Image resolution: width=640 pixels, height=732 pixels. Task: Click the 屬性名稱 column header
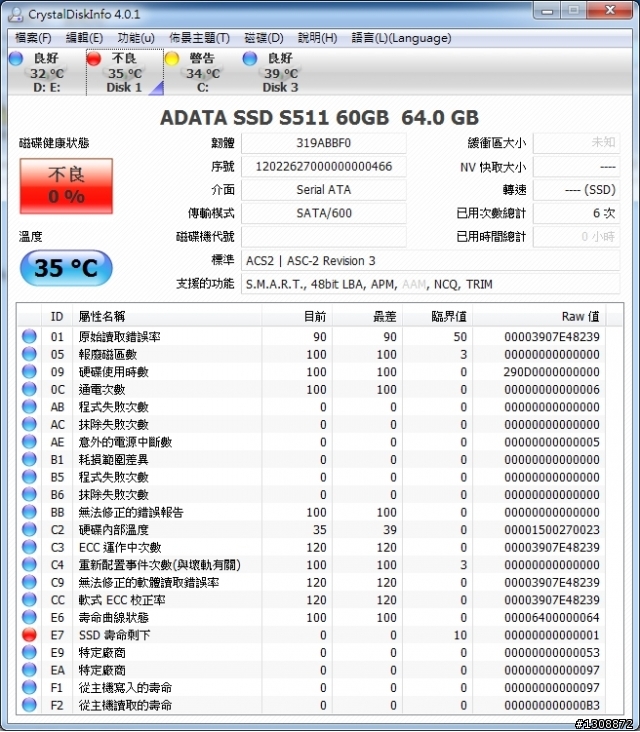click(x=167, y=317)
